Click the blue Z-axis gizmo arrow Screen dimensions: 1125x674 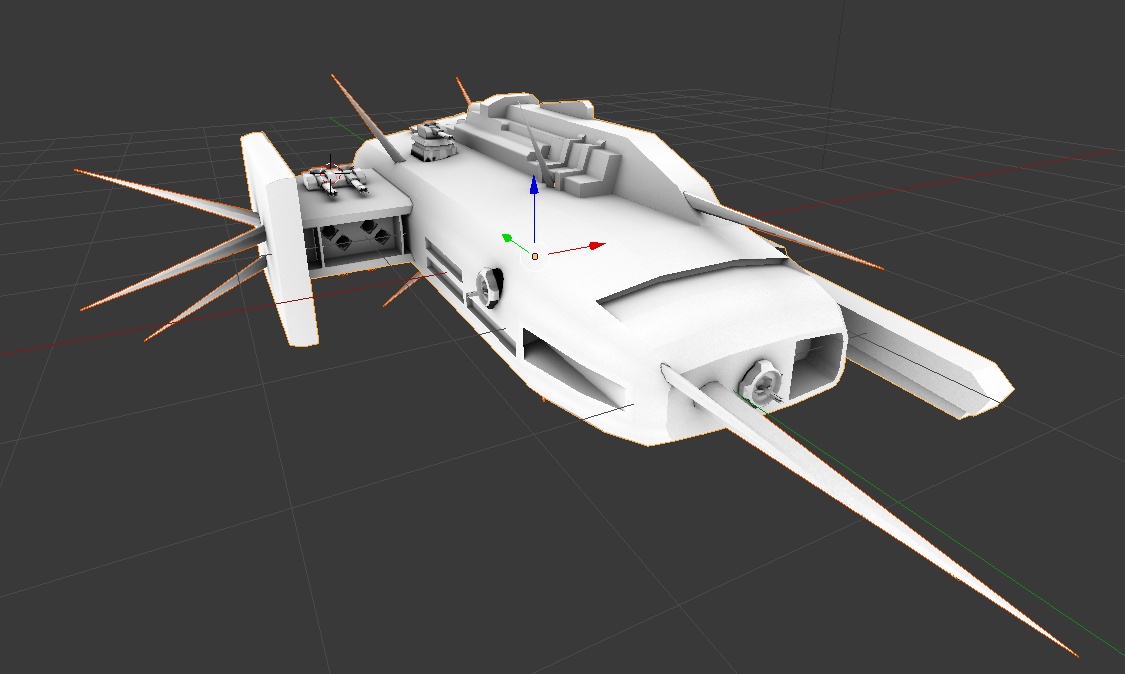coord(534,184)
